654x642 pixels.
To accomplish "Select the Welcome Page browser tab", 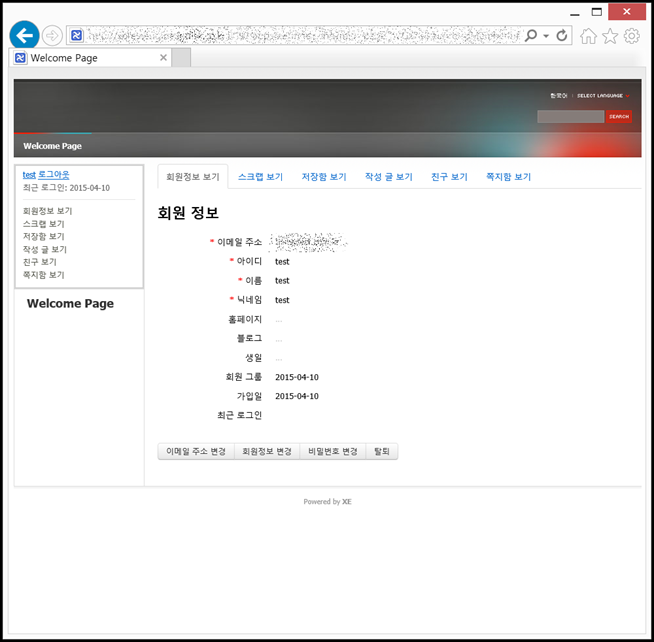I will tap(91, 58).
